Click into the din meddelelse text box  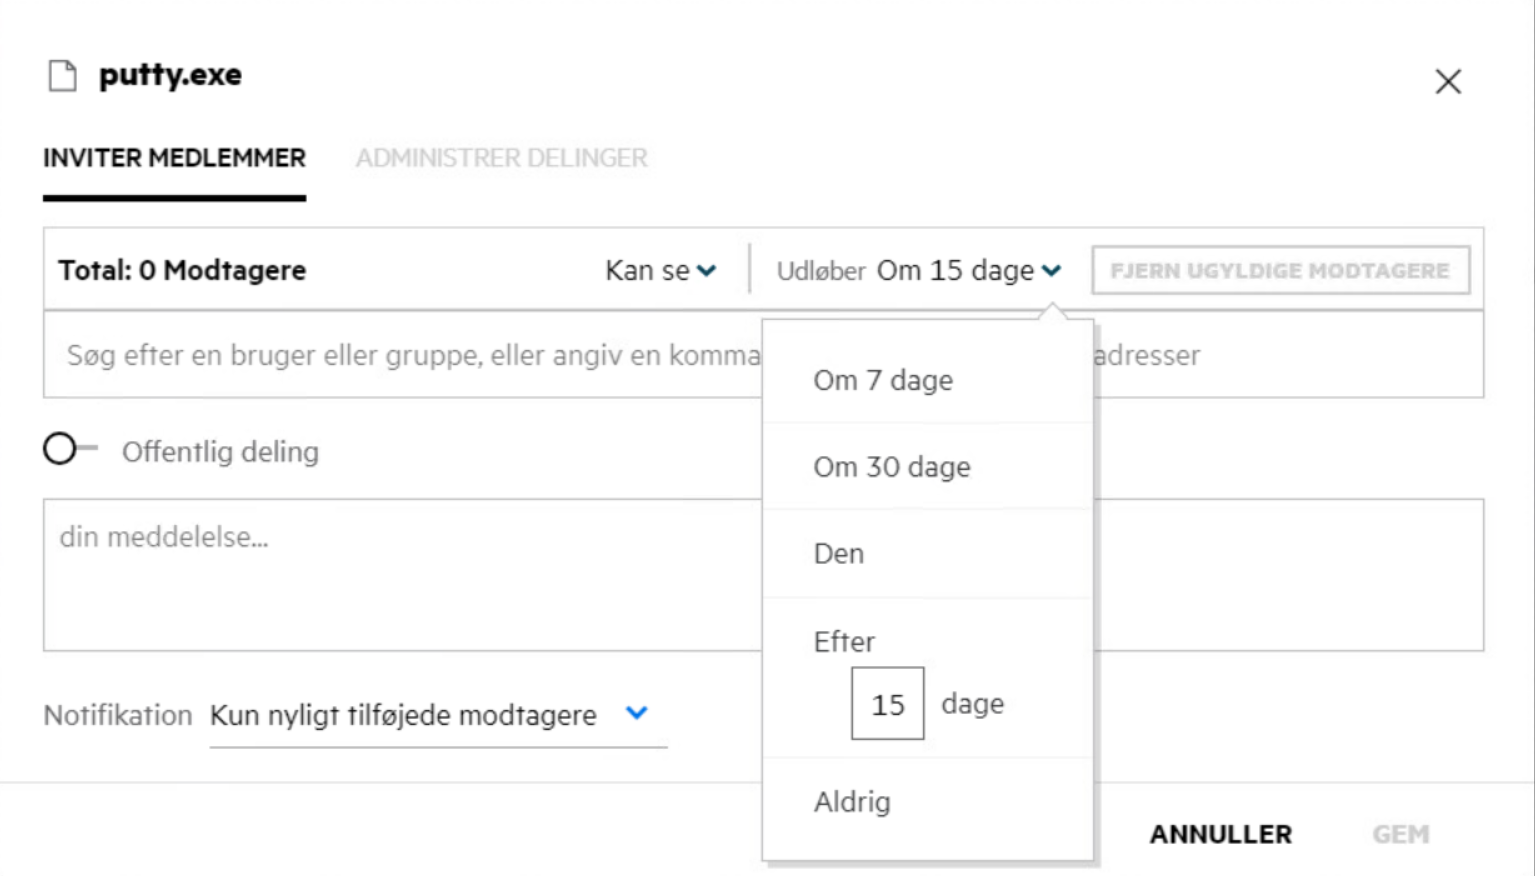coord(400,575)
